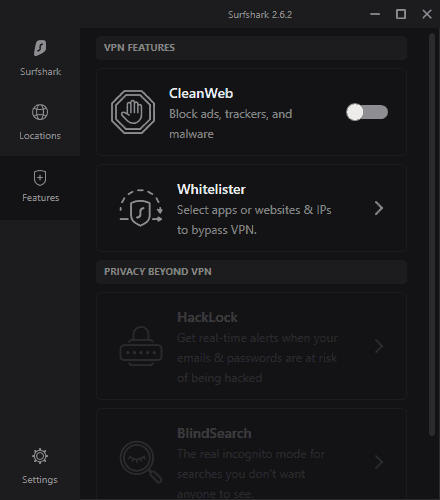Image resolution: width=440 pixels, height=500 pixels.
Task: Click the Surfshark 2.6.2 window title
Action: (x=260, y=15)
